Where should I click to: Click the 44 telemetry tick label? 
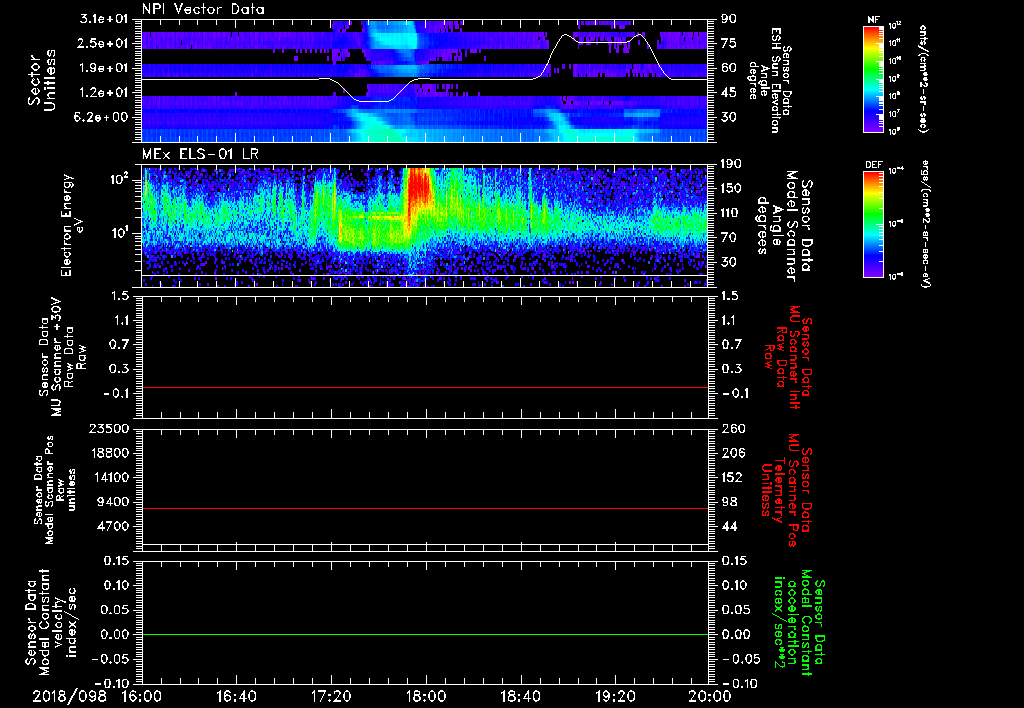[x=728, y=526]
